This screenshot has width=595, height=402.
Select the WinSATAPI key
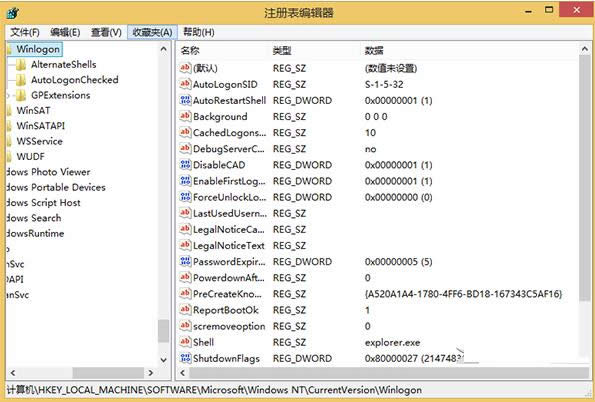point(41,126)
